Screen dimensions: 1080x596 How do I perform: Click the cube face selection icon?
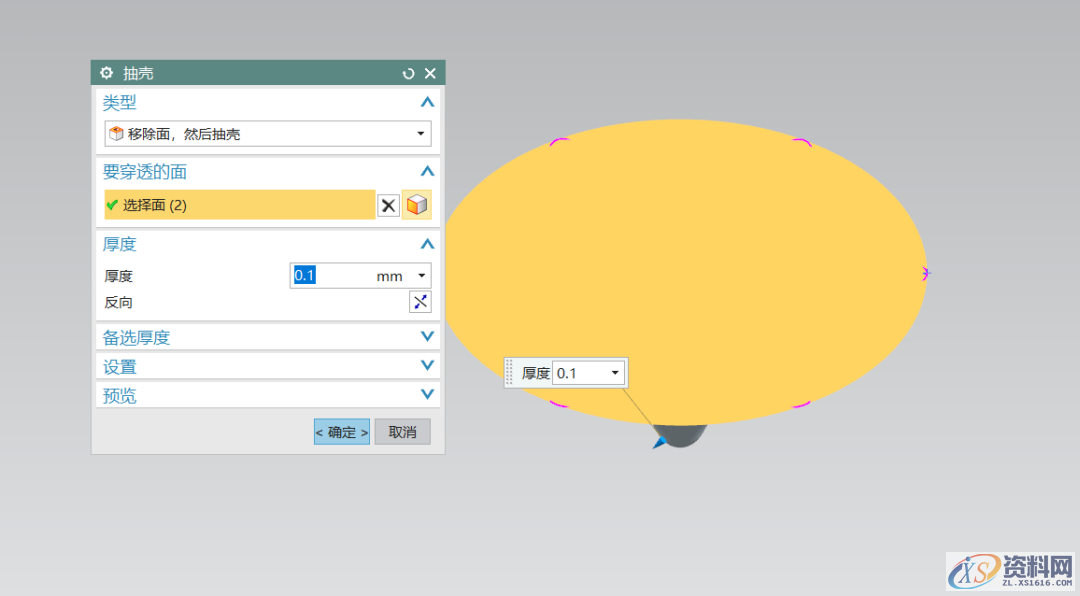point(417,205)
